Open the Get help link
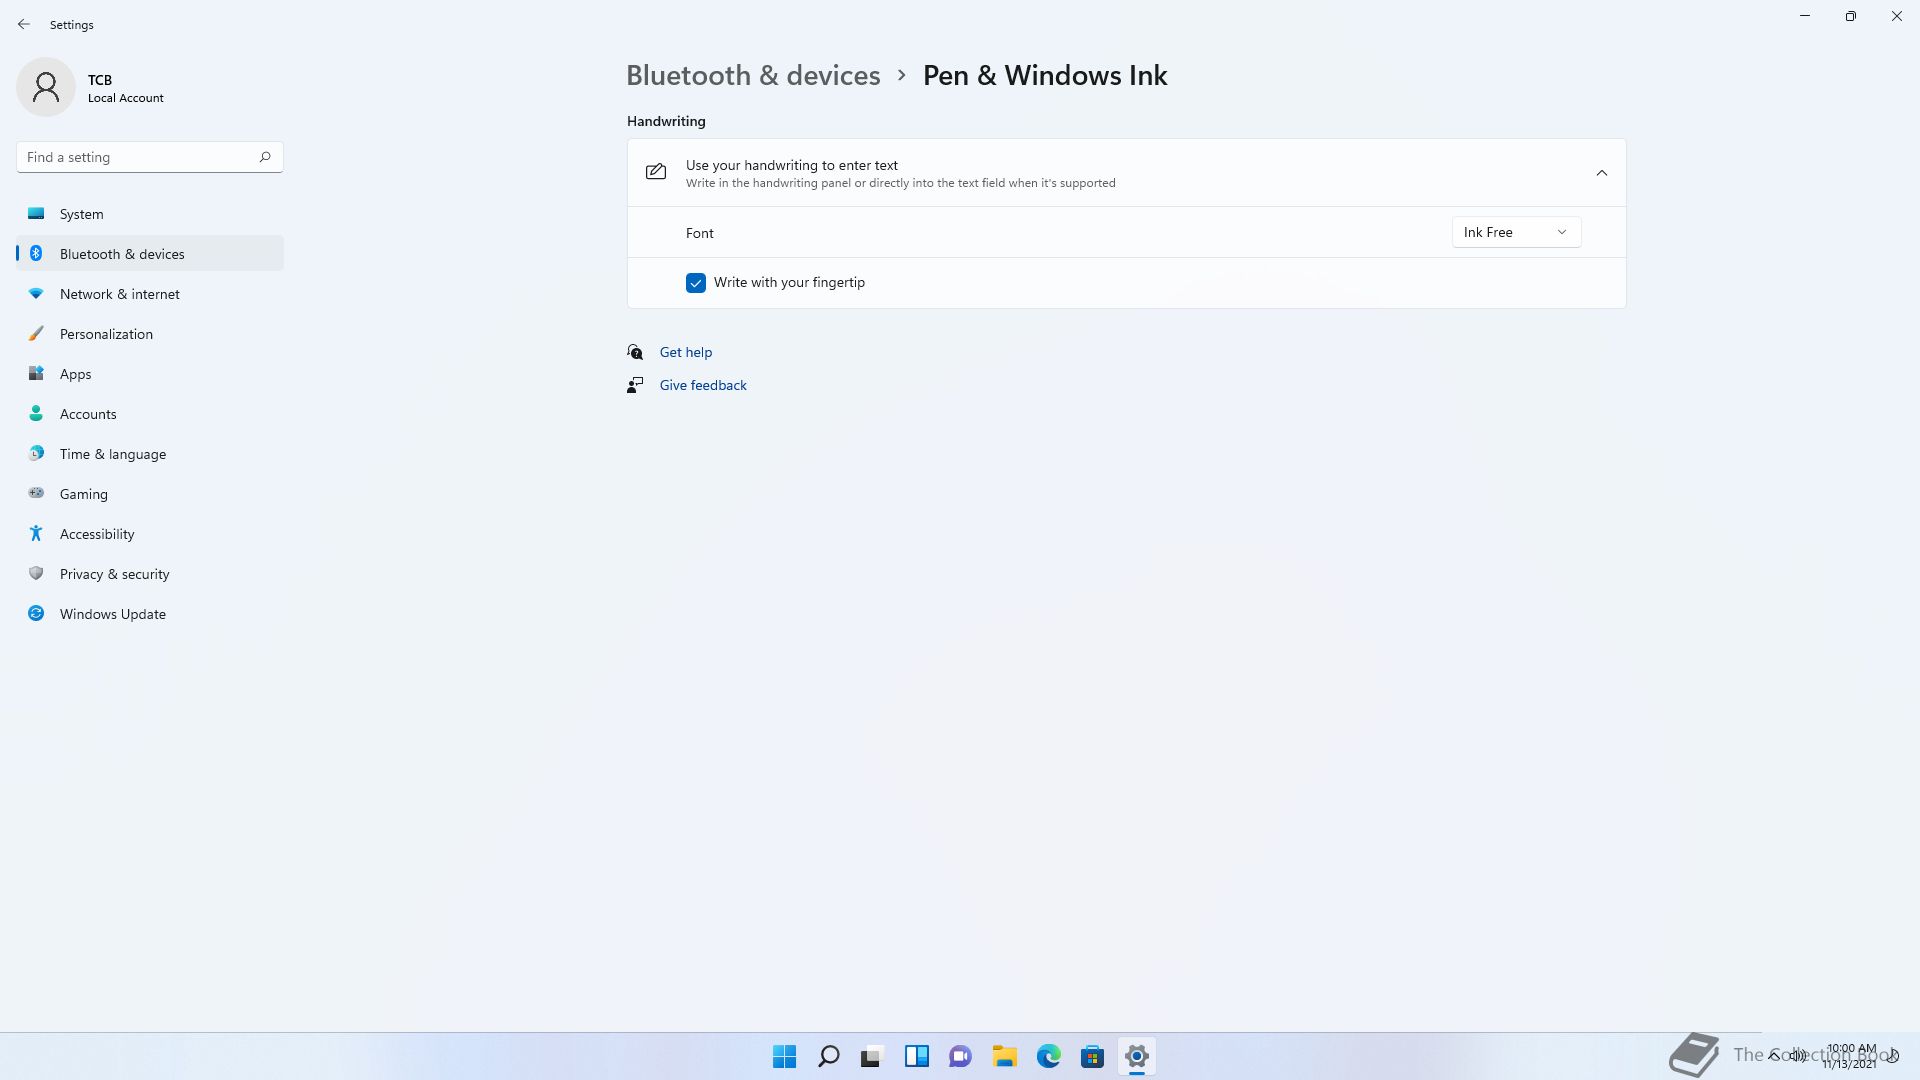Image resolution: width=1920 pixels, height=1080 pixels. (686, 352)
